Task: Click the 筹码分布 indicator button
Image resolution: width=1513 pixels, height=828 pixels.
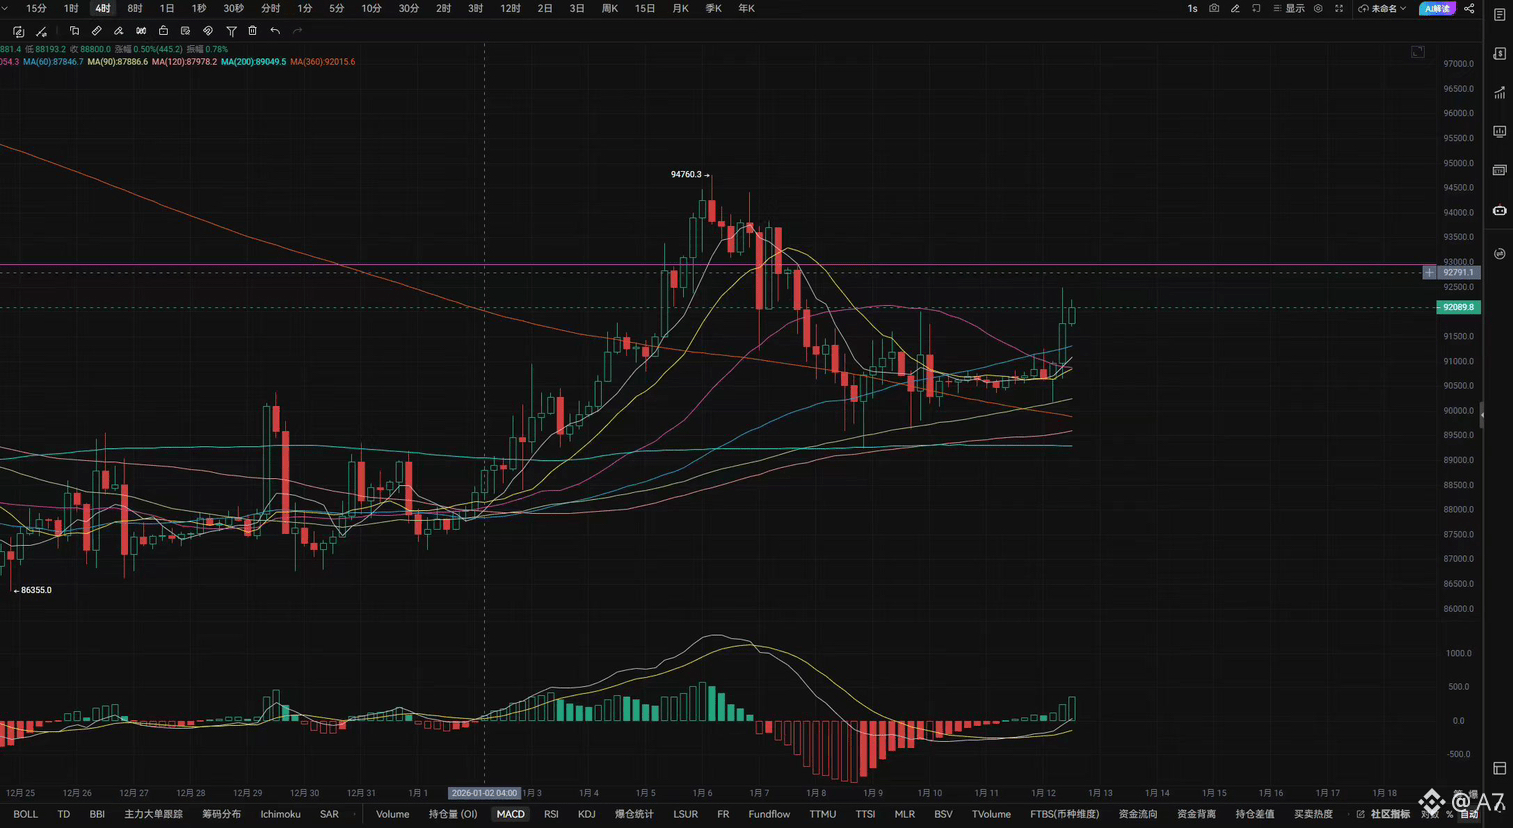Action: tap(221, 814)
